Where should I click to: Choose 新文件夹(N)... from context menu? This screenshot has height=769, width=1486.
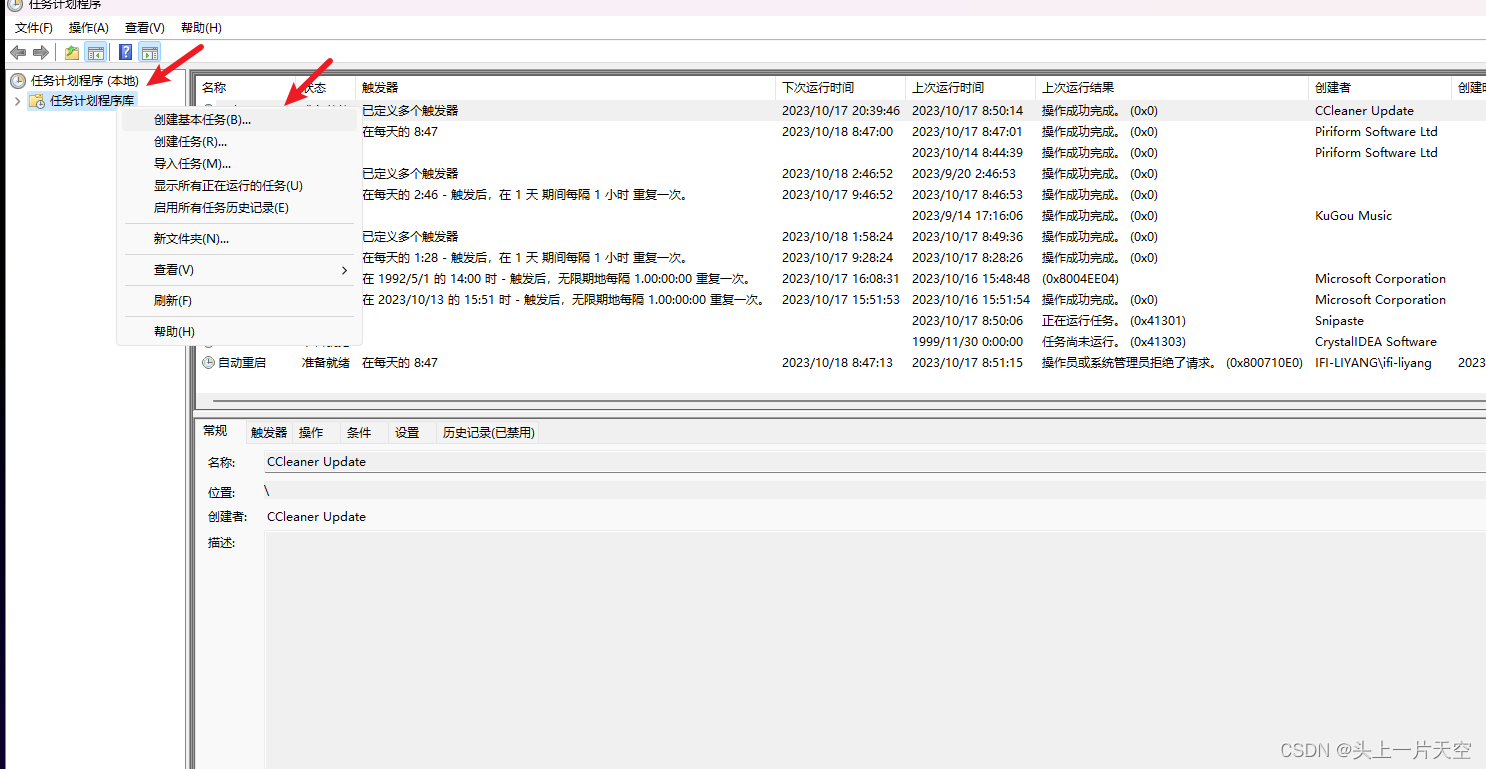point(238,239)
